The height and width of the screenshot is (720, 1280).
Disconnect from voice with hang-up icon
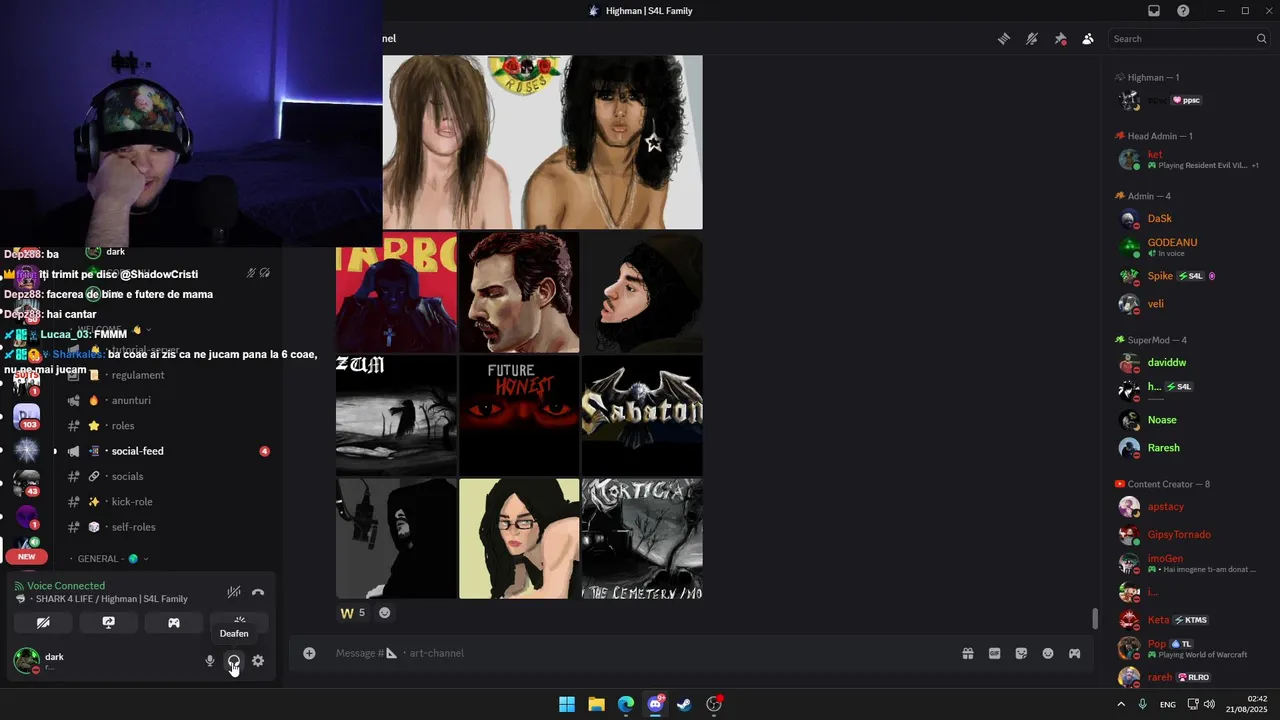tap(258, 592)
